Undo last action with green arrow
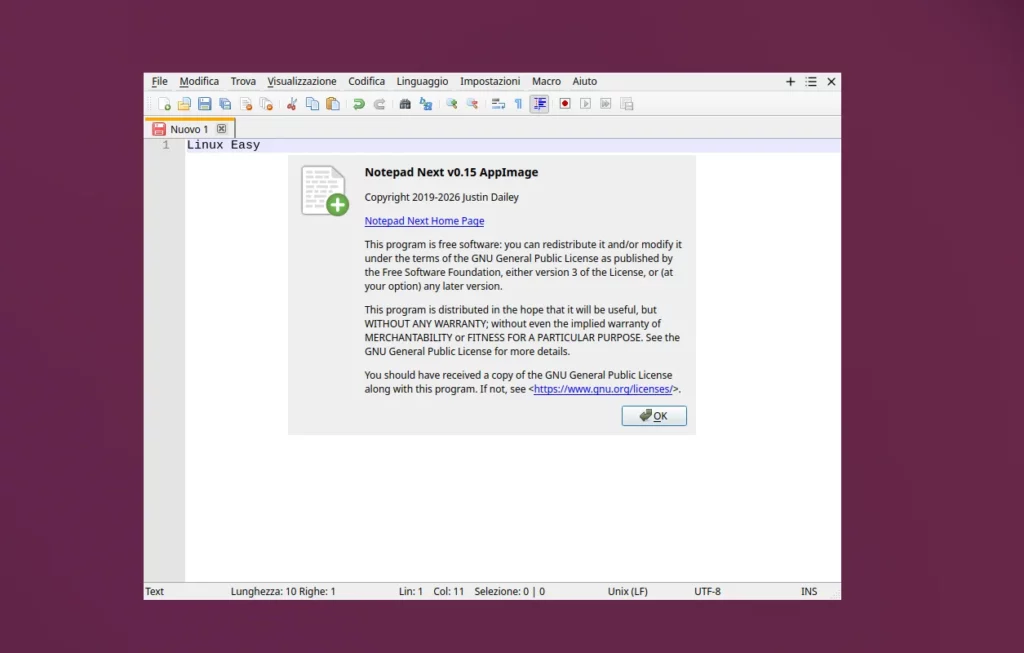The image size is (1024, 653). (x=359, y=104)
